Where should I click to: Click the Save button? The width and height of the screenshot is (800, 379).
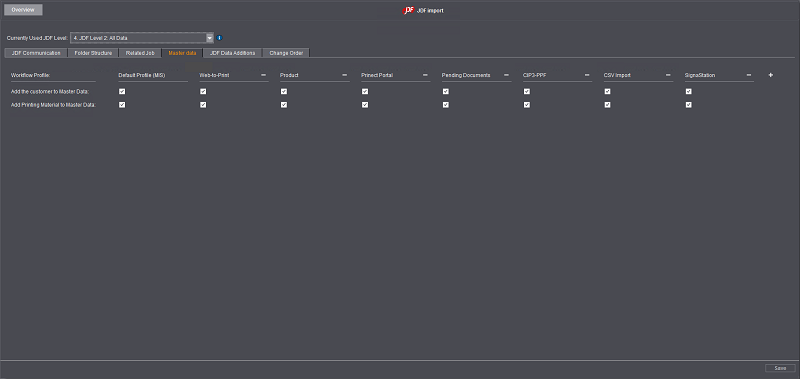780,368
